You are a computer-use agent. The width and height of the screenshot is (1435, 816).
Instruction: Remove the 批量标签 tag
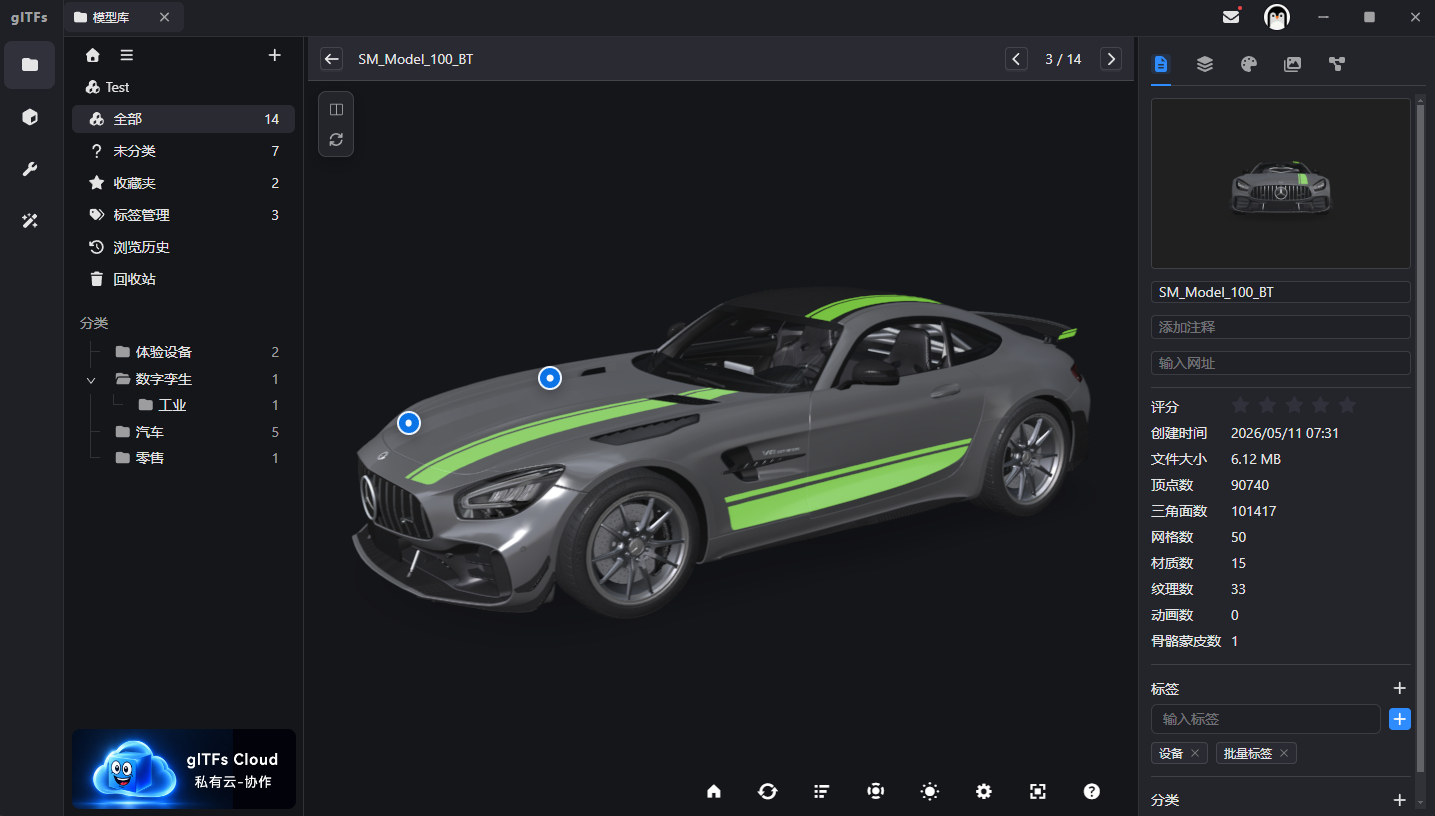click(1284, 753)
